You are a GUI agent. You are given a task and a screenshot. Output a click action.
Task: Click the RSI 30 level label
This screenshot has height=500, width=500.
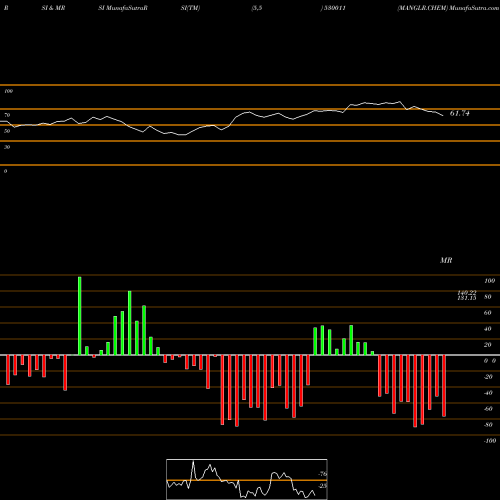[x=7, y=147]
